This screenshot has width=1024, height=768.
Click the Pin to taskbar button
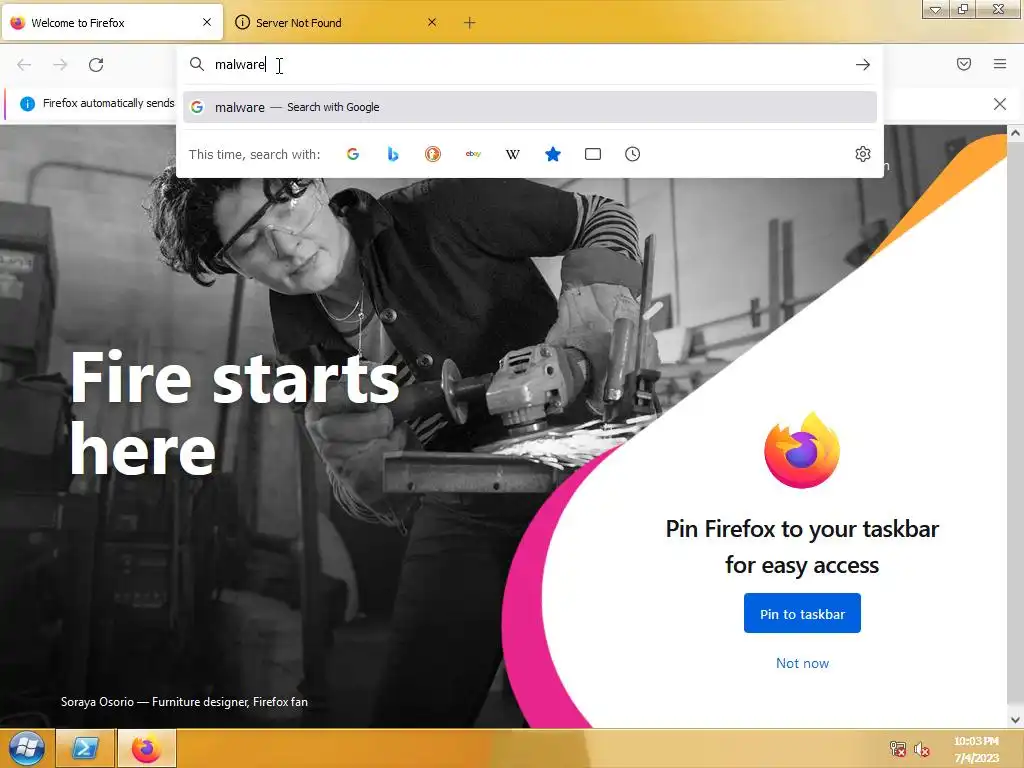tap(802, 613)
